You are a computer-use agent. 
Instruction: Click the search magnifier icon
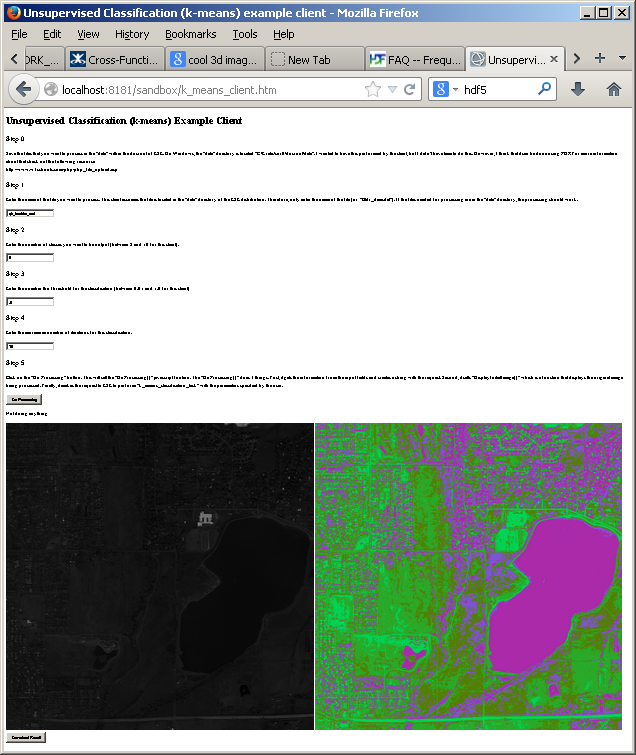545,89
